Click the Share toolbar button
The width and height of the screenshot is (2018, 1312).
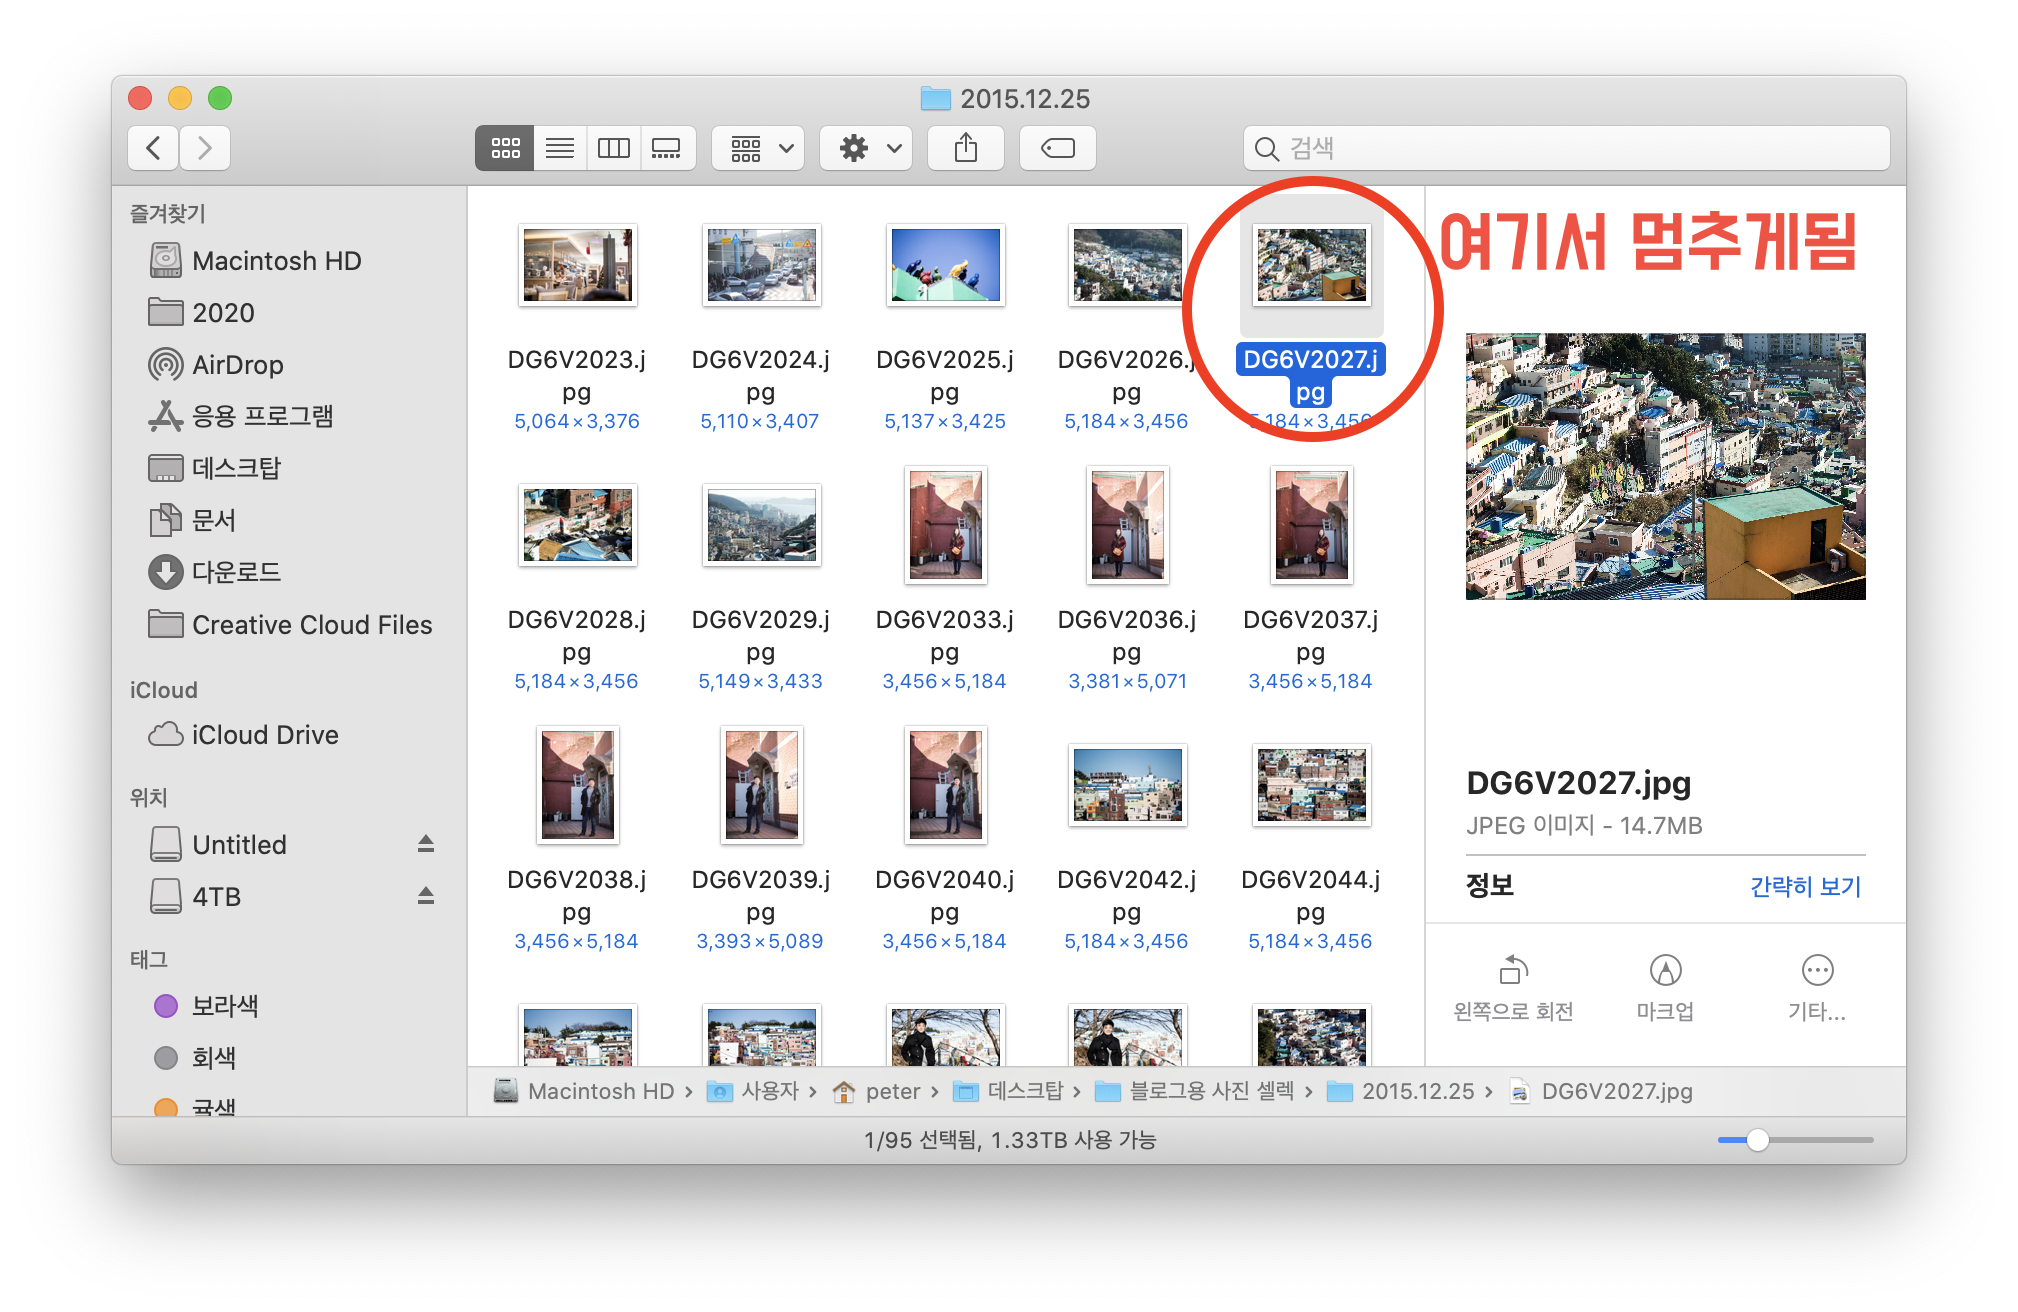965,149
